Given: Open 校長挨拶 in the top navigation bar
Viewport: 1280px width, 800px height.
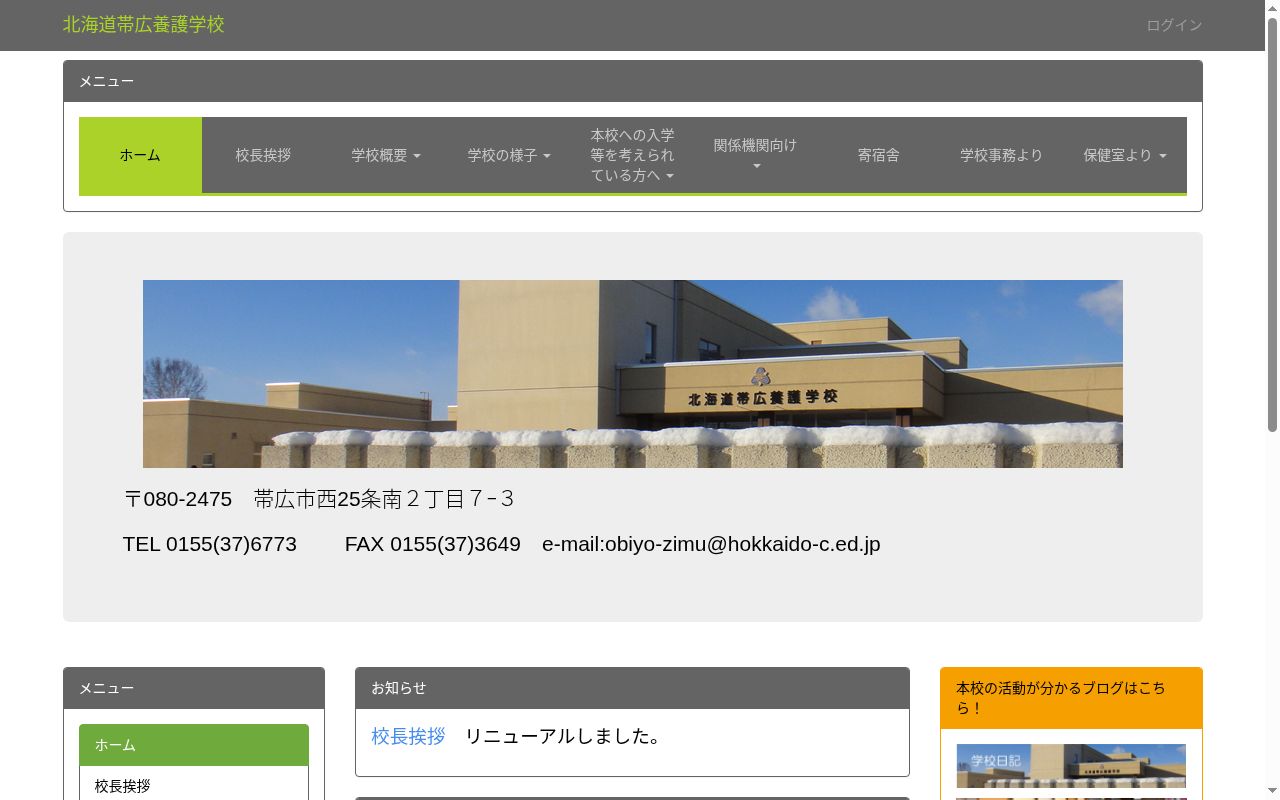Looking at the screenshot, I should click(263, 155).
